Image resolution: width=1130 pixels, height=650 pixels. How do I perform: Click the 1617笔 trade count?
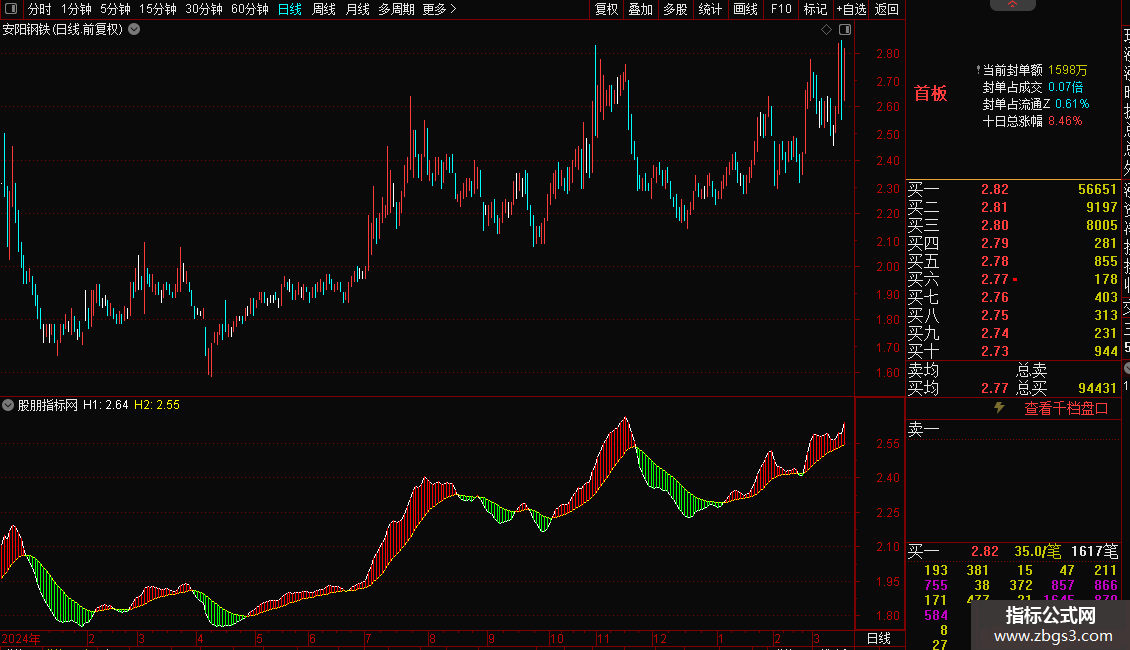pyautogui.click(x=1094, y=552)
